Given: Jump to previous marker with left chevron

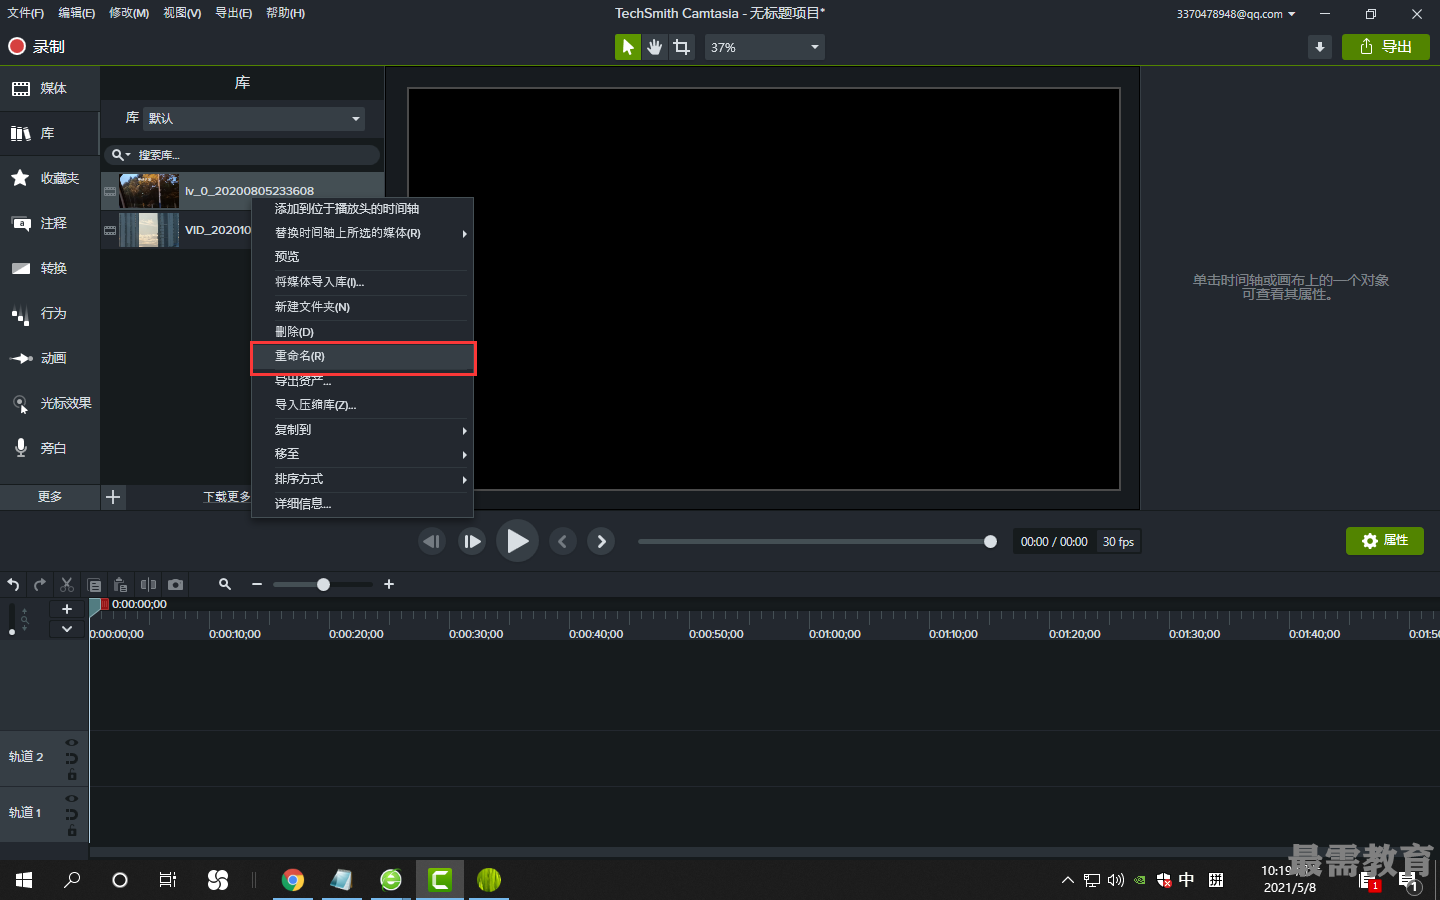Looking at the screenshot, I should (x=563, y=541).
